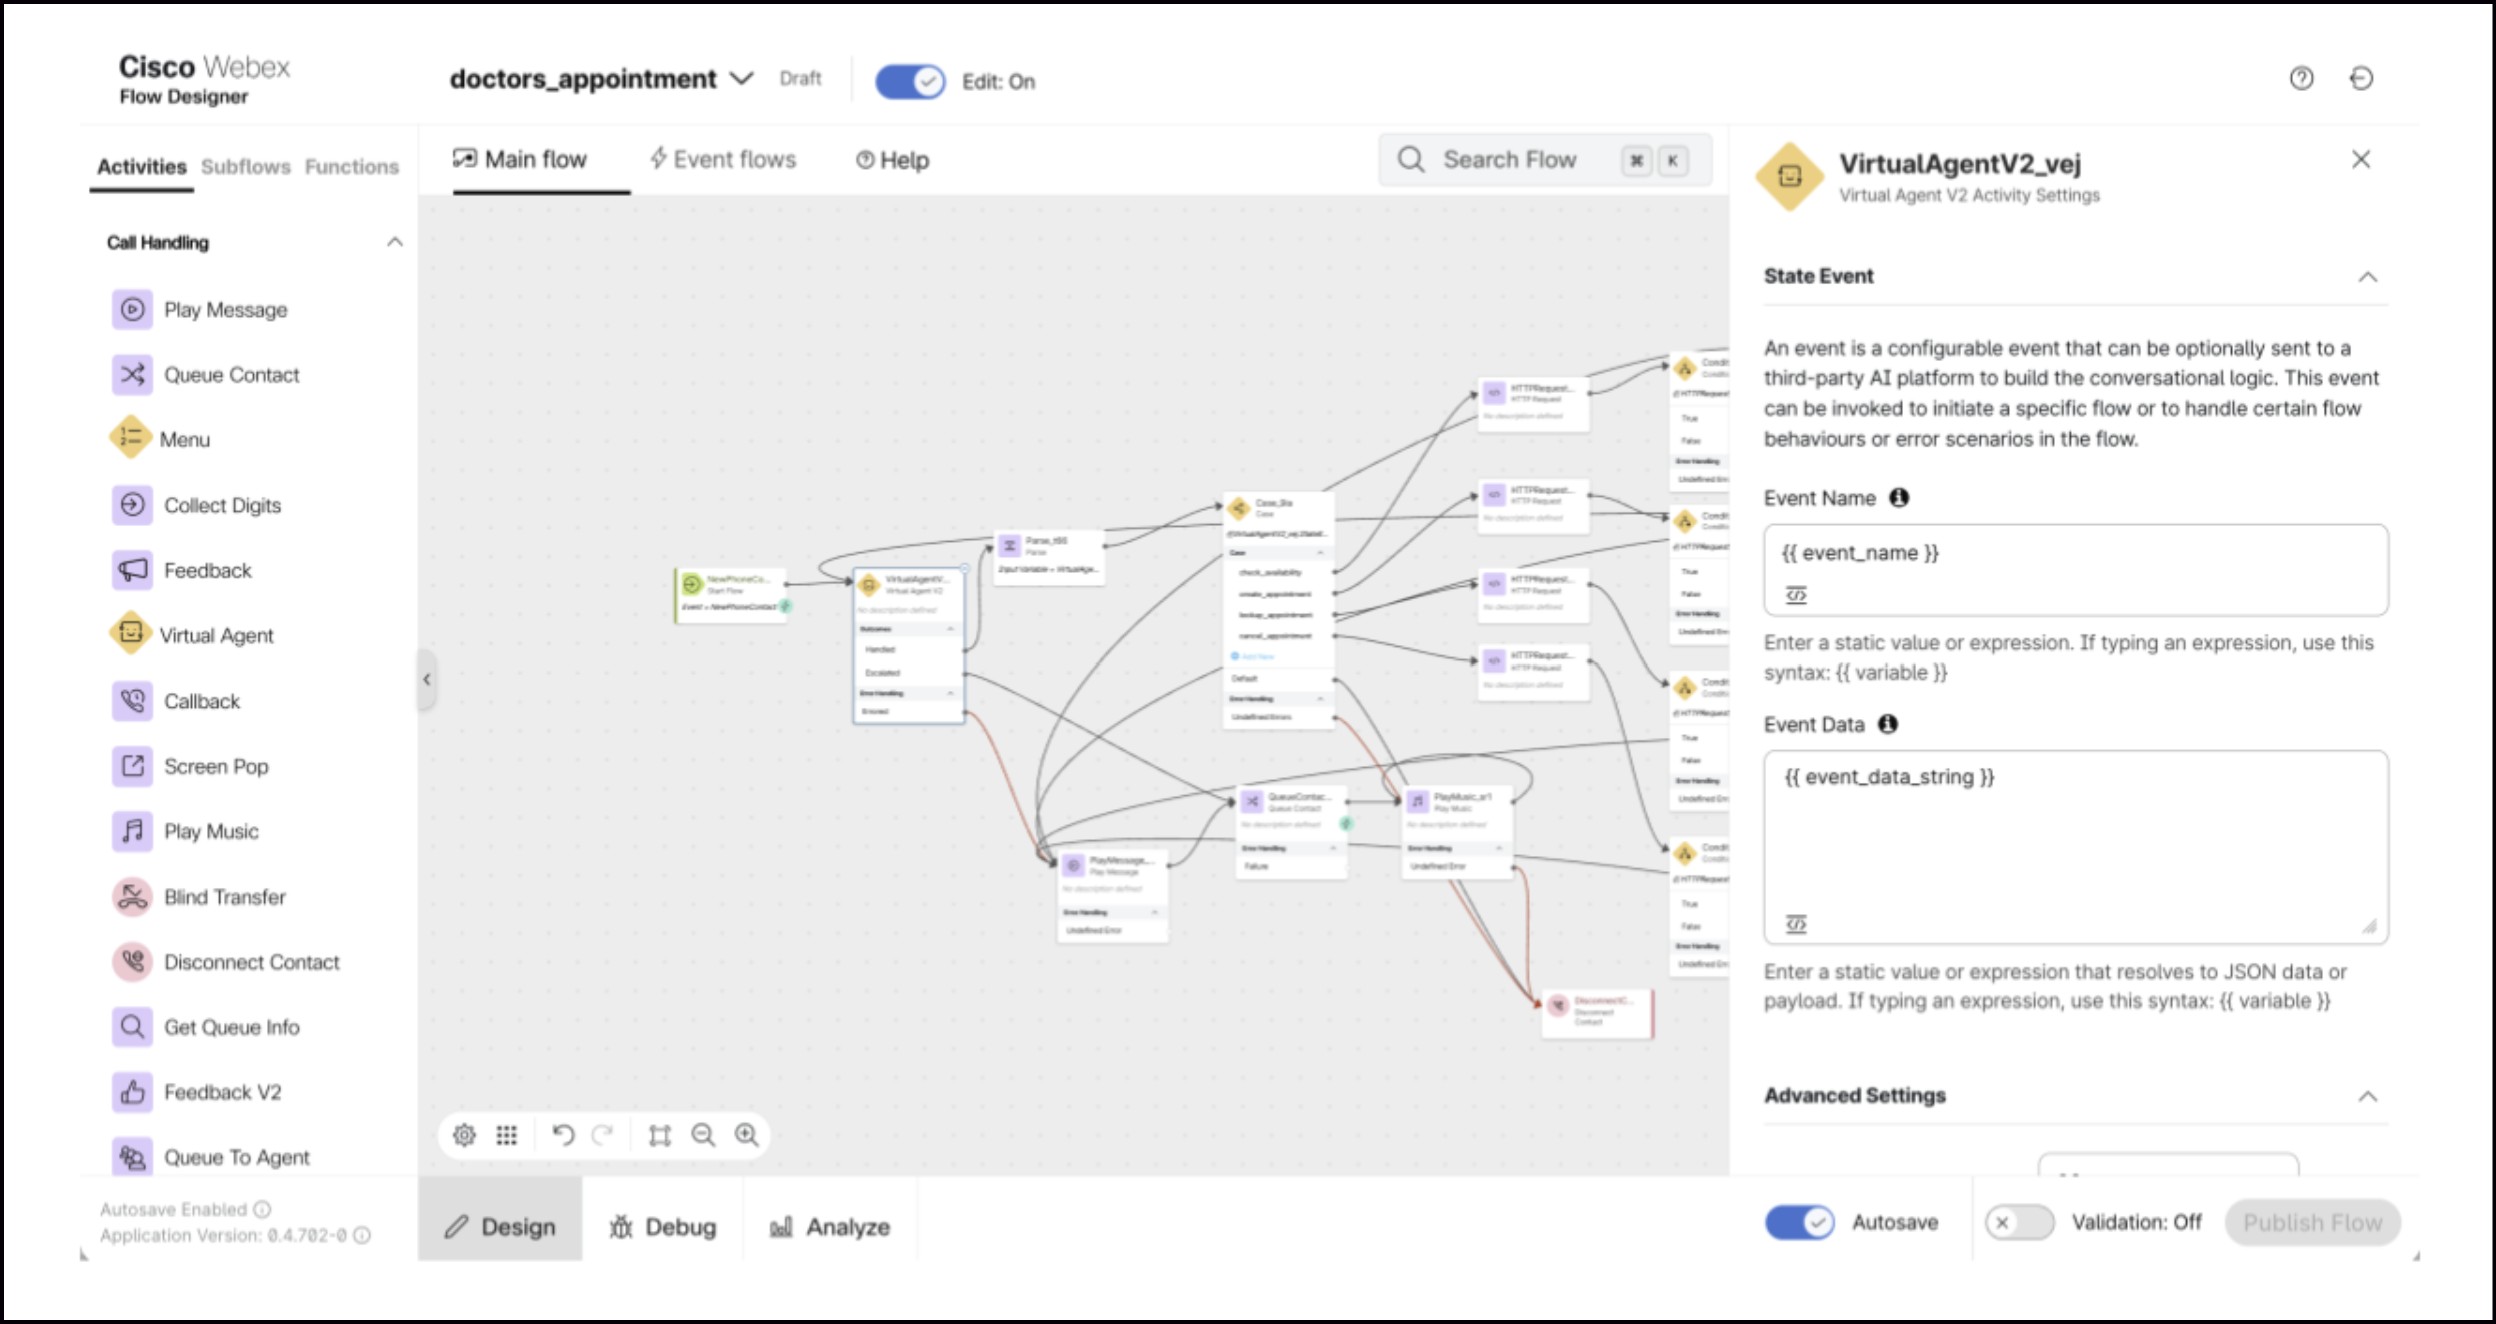
Task: Turn off the Edit mode toggle
Action: coord(909,81)
